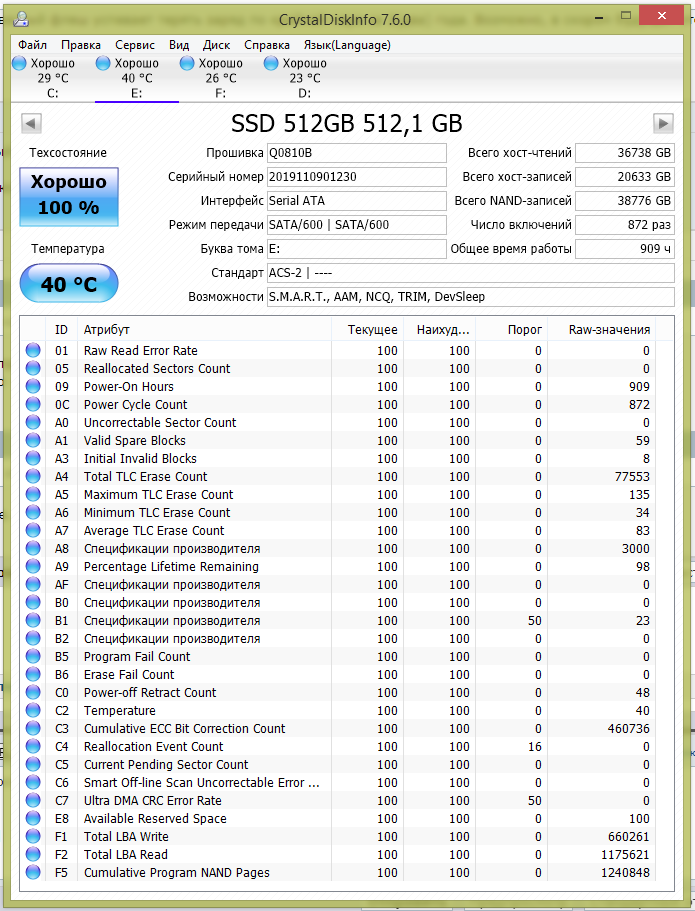Open the Диск menu
This screenshot has height=911, width=695.
[216, 45]
